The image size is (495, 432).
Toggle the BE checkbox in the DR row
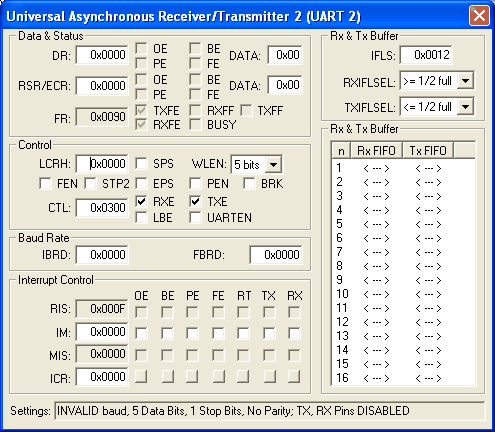point(195,48)
